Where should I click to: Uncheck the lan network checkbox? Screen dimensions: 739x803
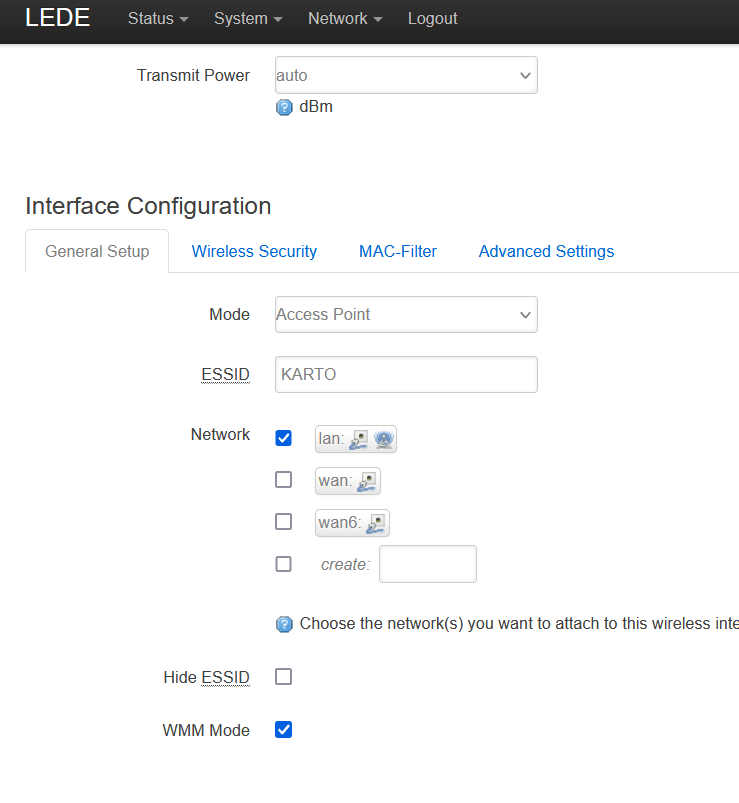(x=284, y=438)
